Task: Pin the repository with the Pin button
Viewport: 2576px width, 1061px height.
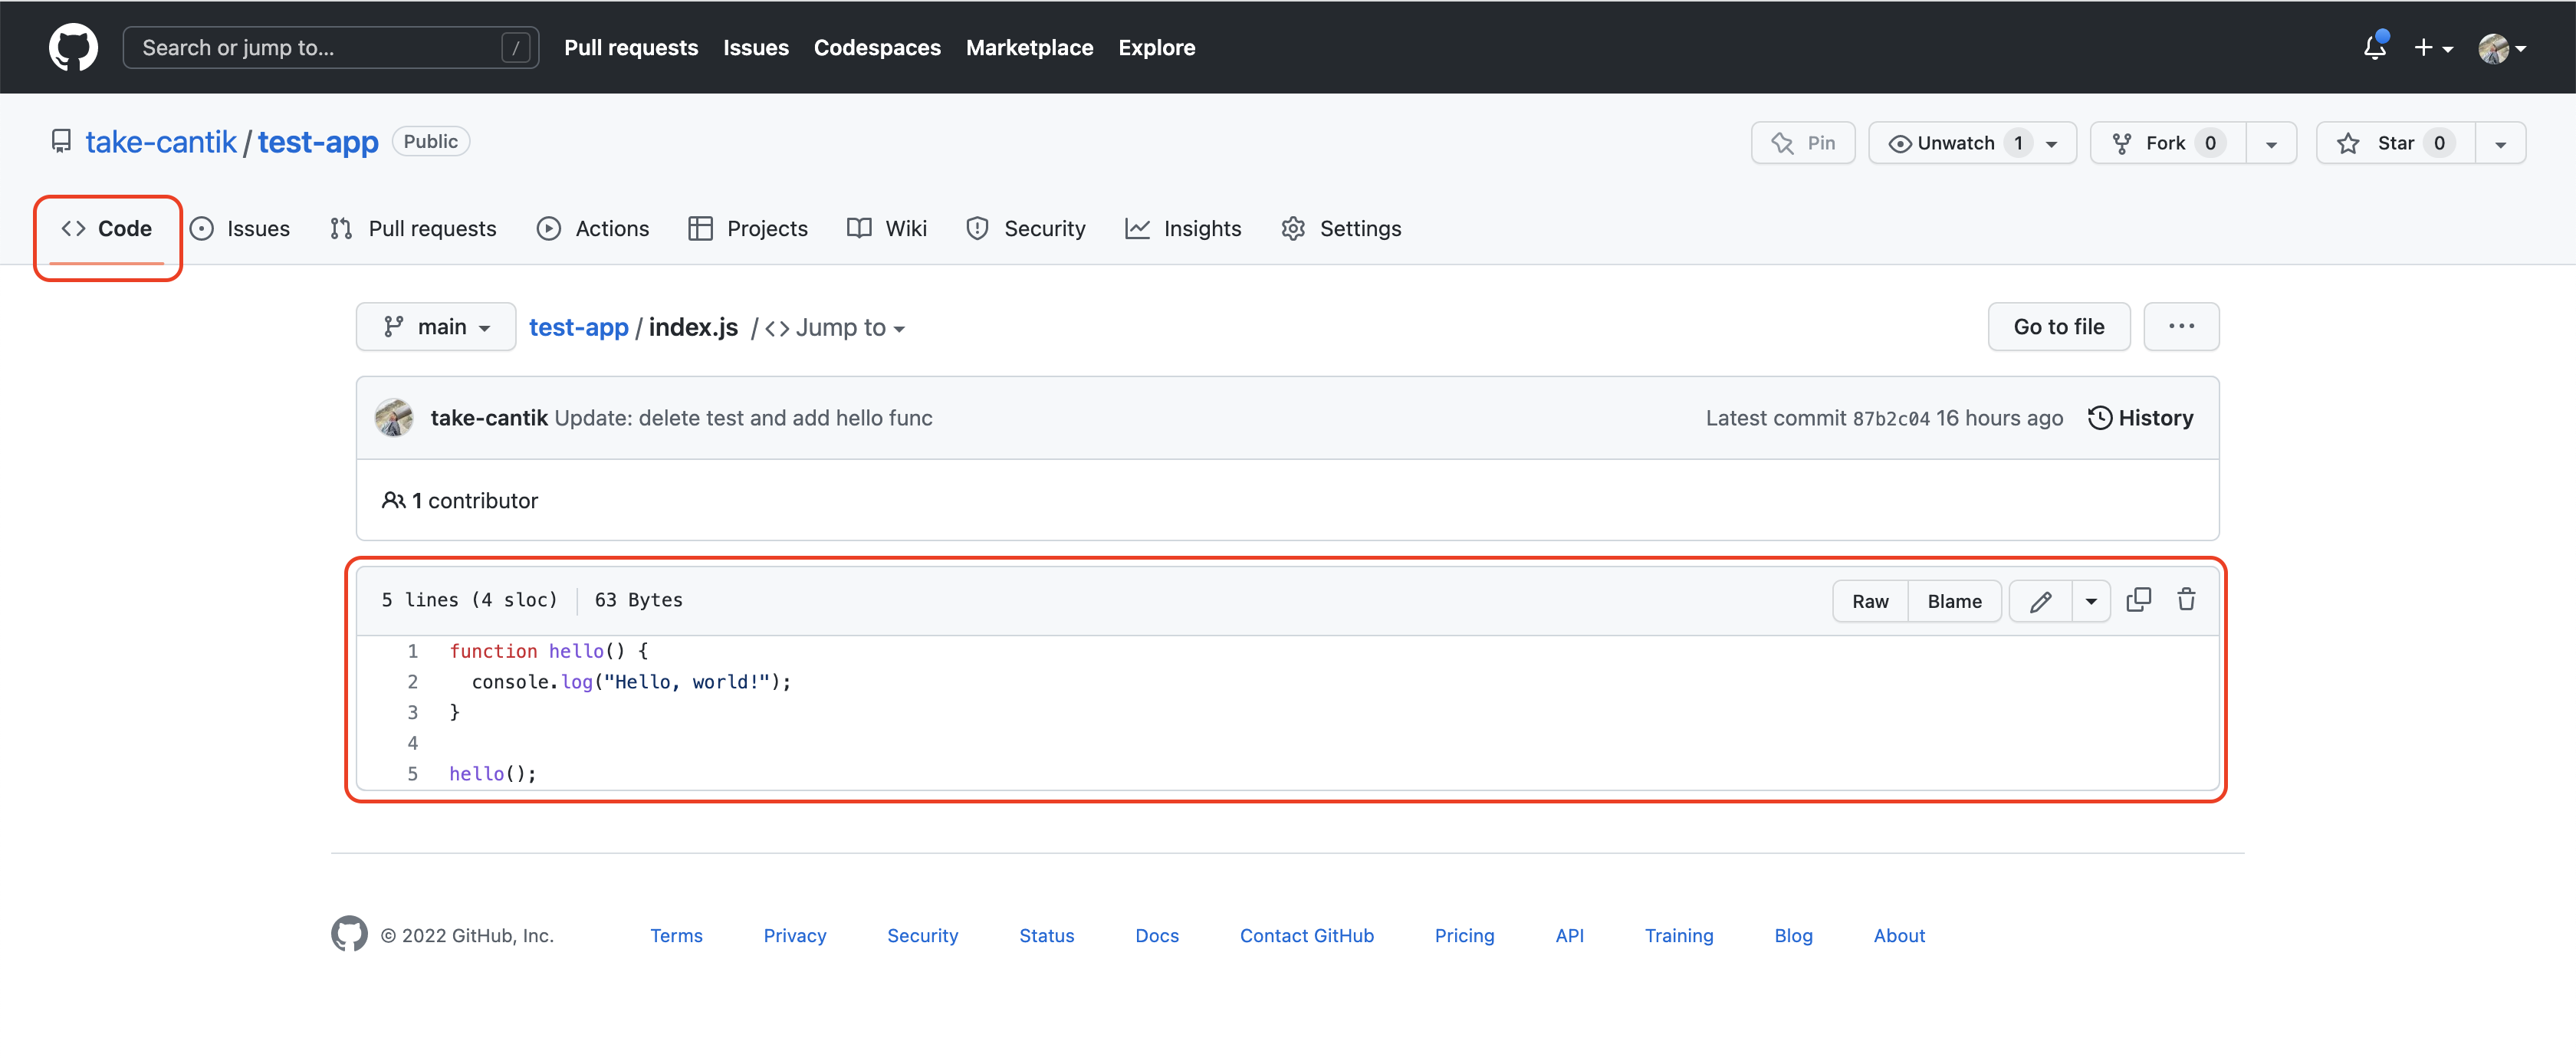Action: click(1803, 143)
